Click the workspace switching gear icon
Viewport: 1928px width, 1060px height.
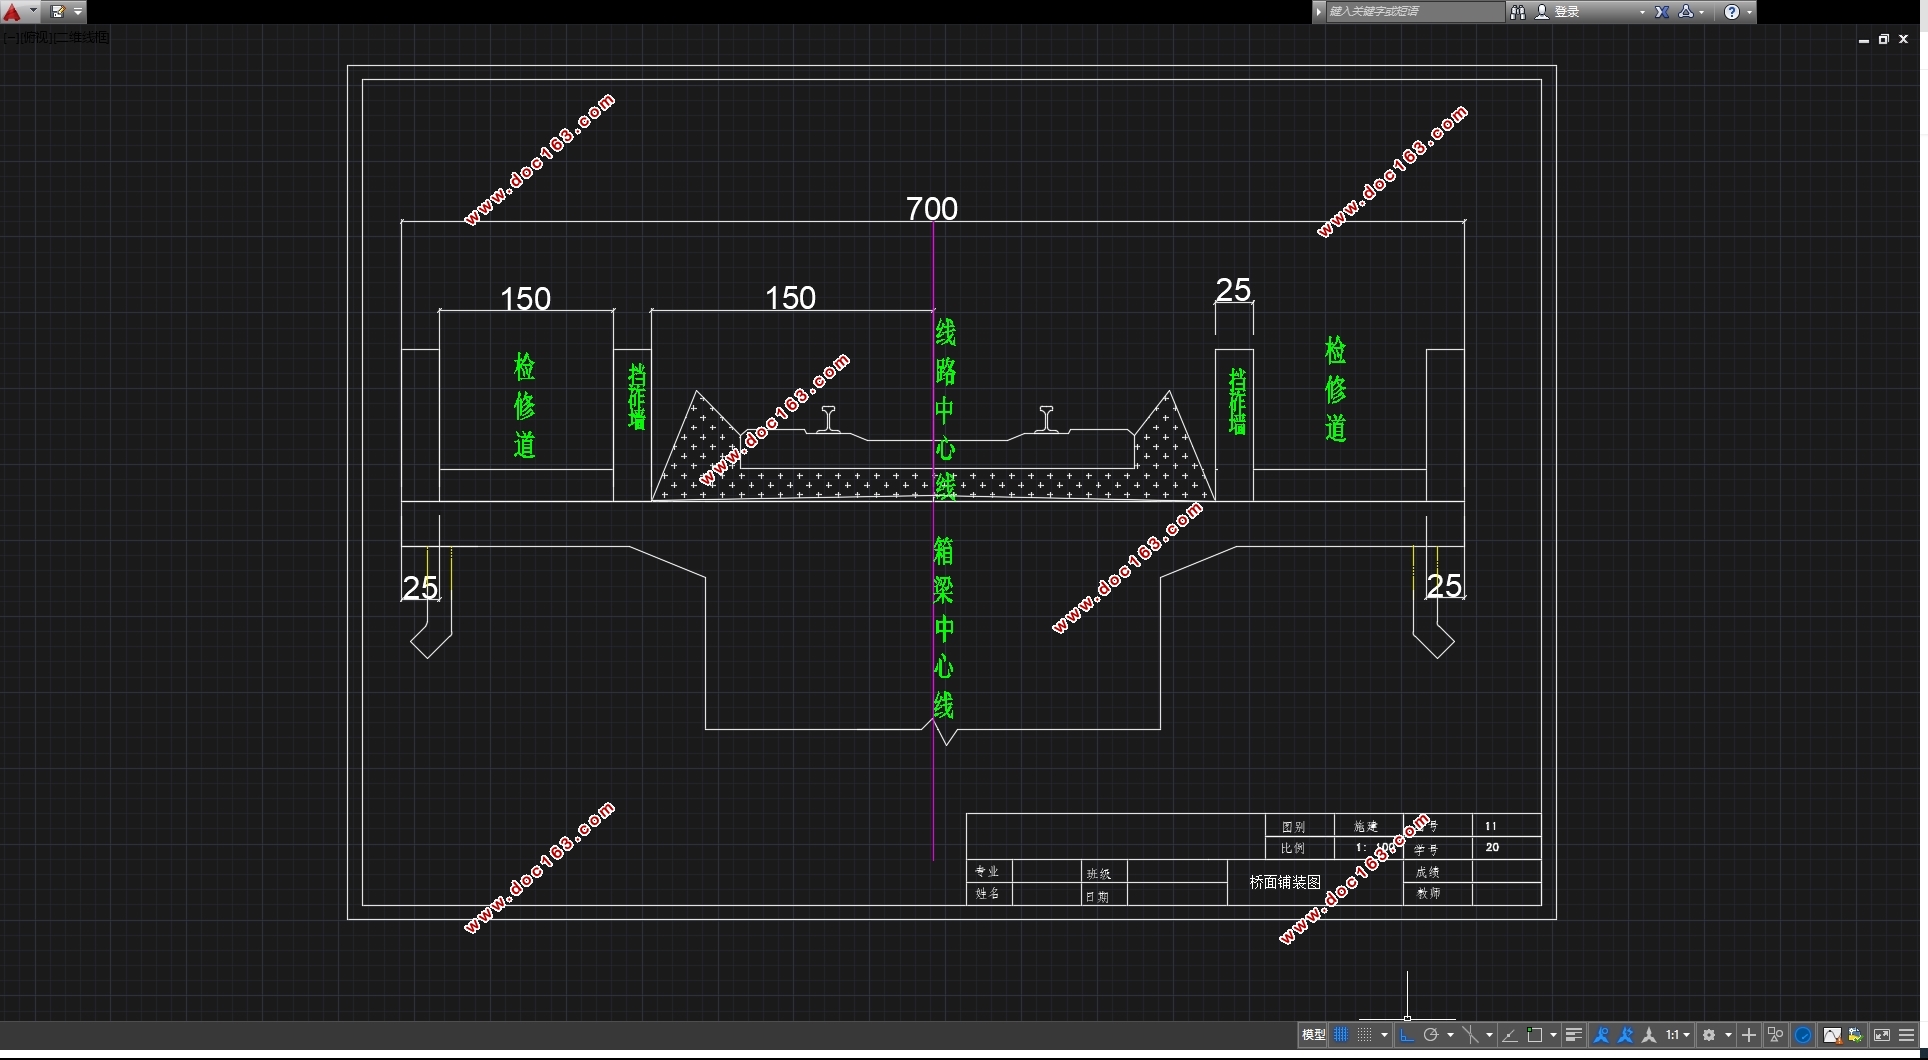(x=1709, y=1035)
